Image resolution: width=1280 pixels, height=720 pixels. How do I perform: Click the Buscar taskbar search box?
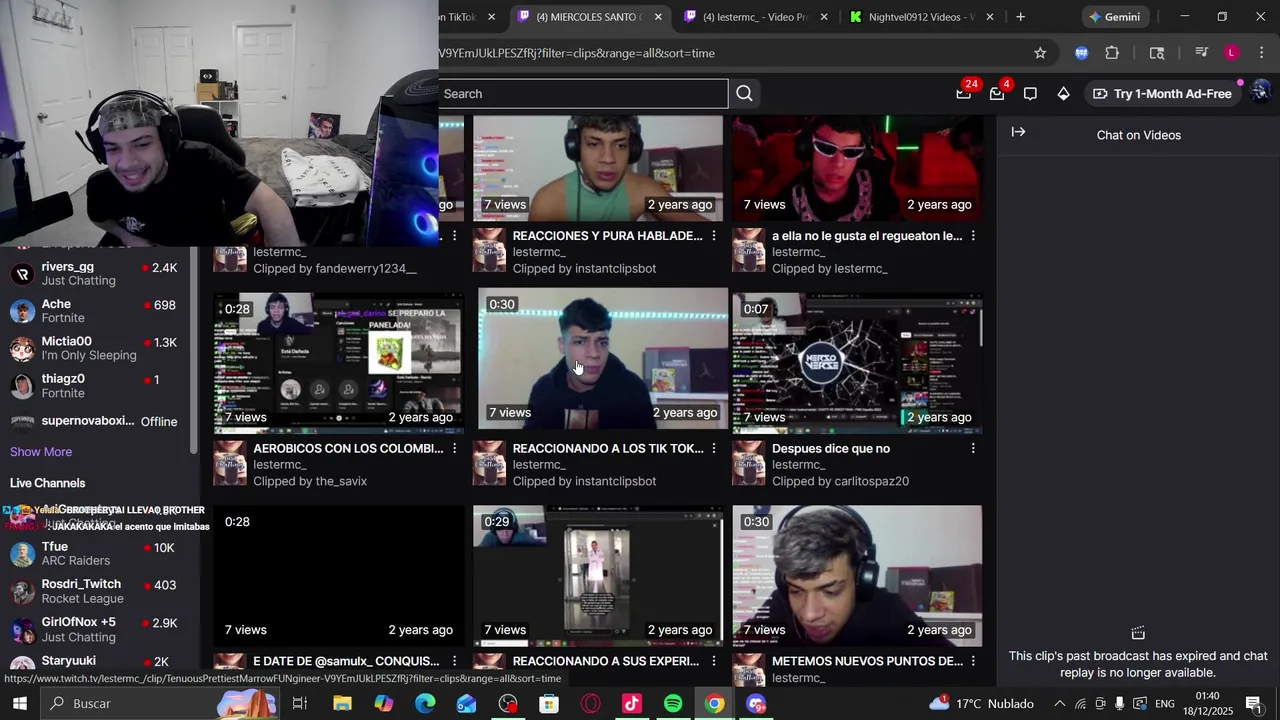(160, 704)
